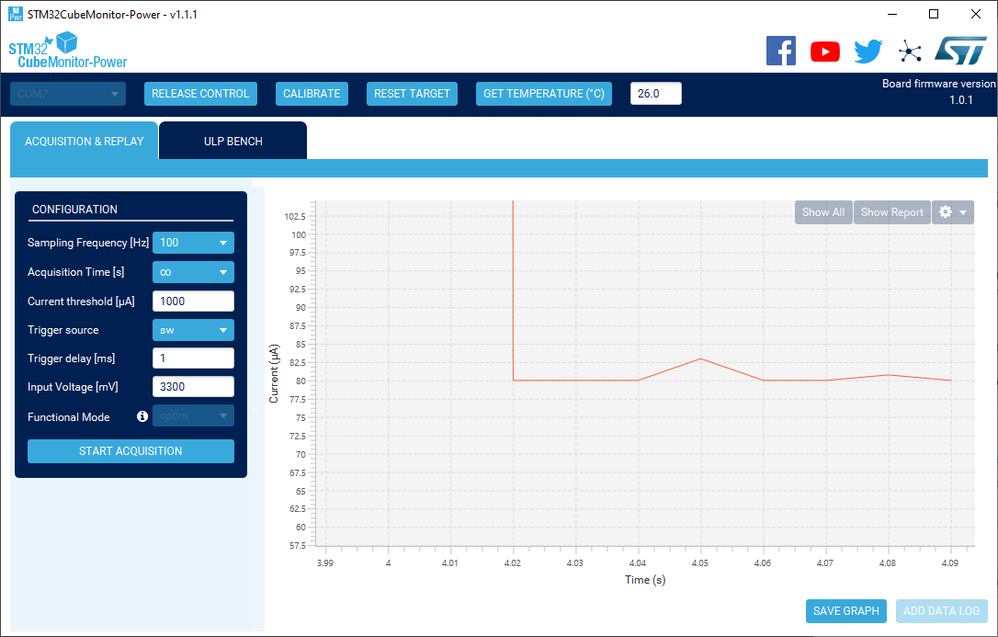This screenshot has height=637, width=998.
Task: Open the Facebook page icon
Action: [x=781, y=51]
